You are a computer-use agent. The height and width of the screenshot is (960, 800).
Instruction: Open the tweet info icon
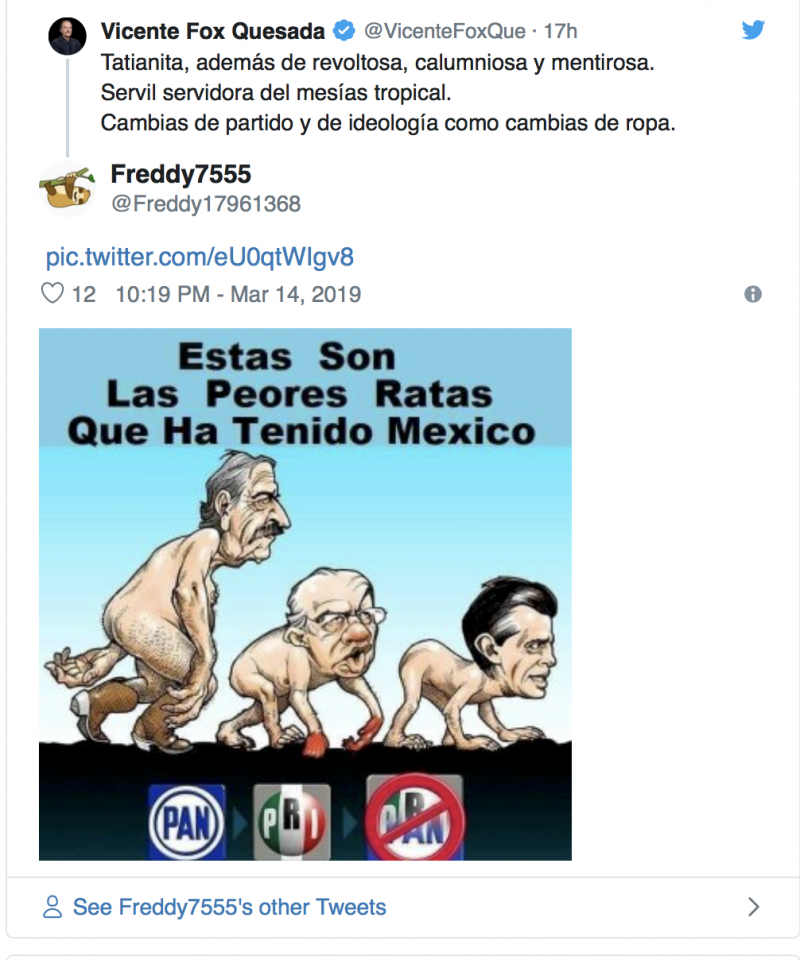point(753,294)
